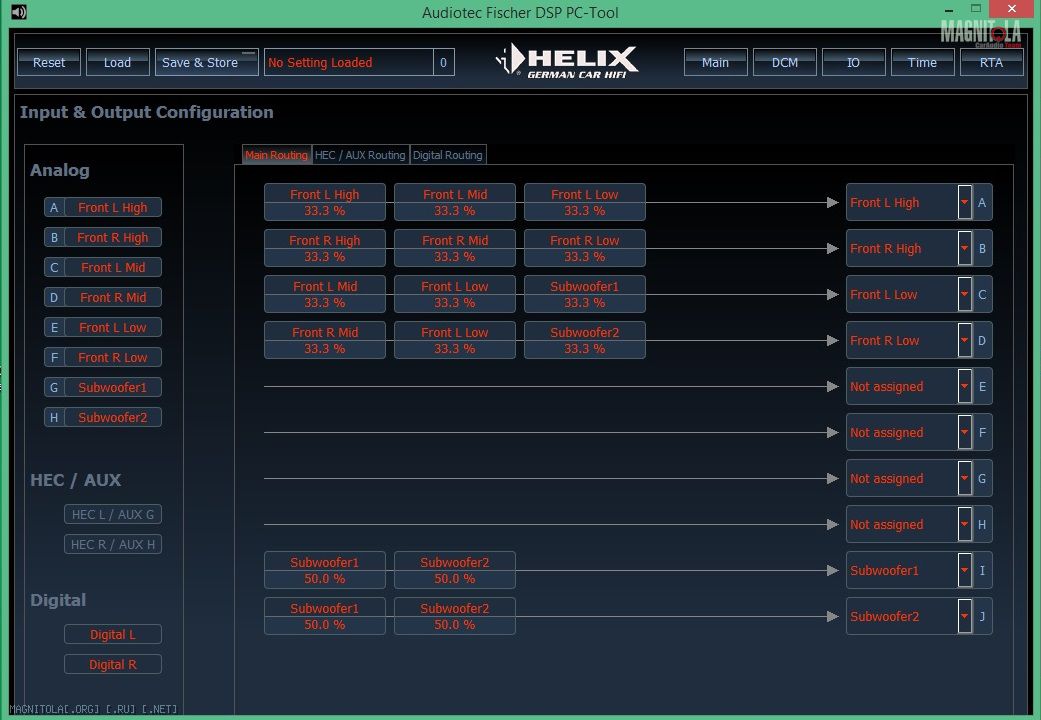The height and width of the screenshot is (720, 1041).
Task: Open dropdown arrow for output A Front L High
Action: pos(964,202)
